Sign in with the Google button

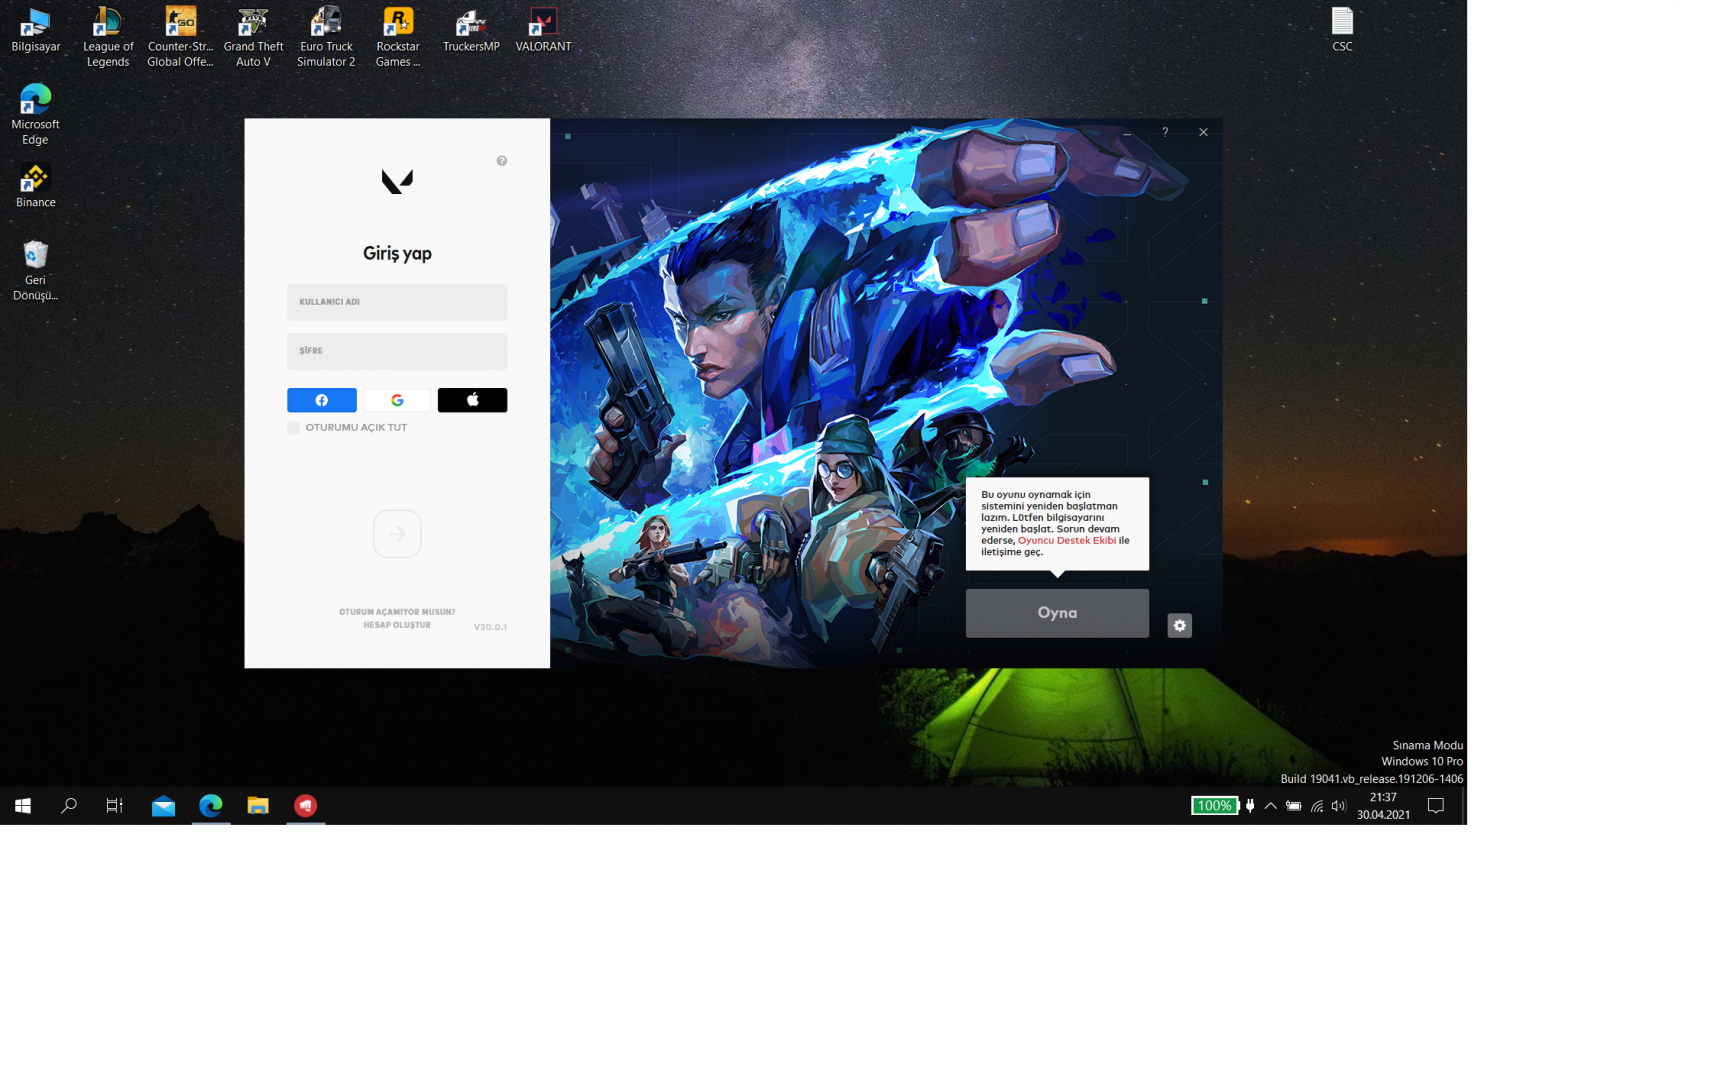[397, 400]
